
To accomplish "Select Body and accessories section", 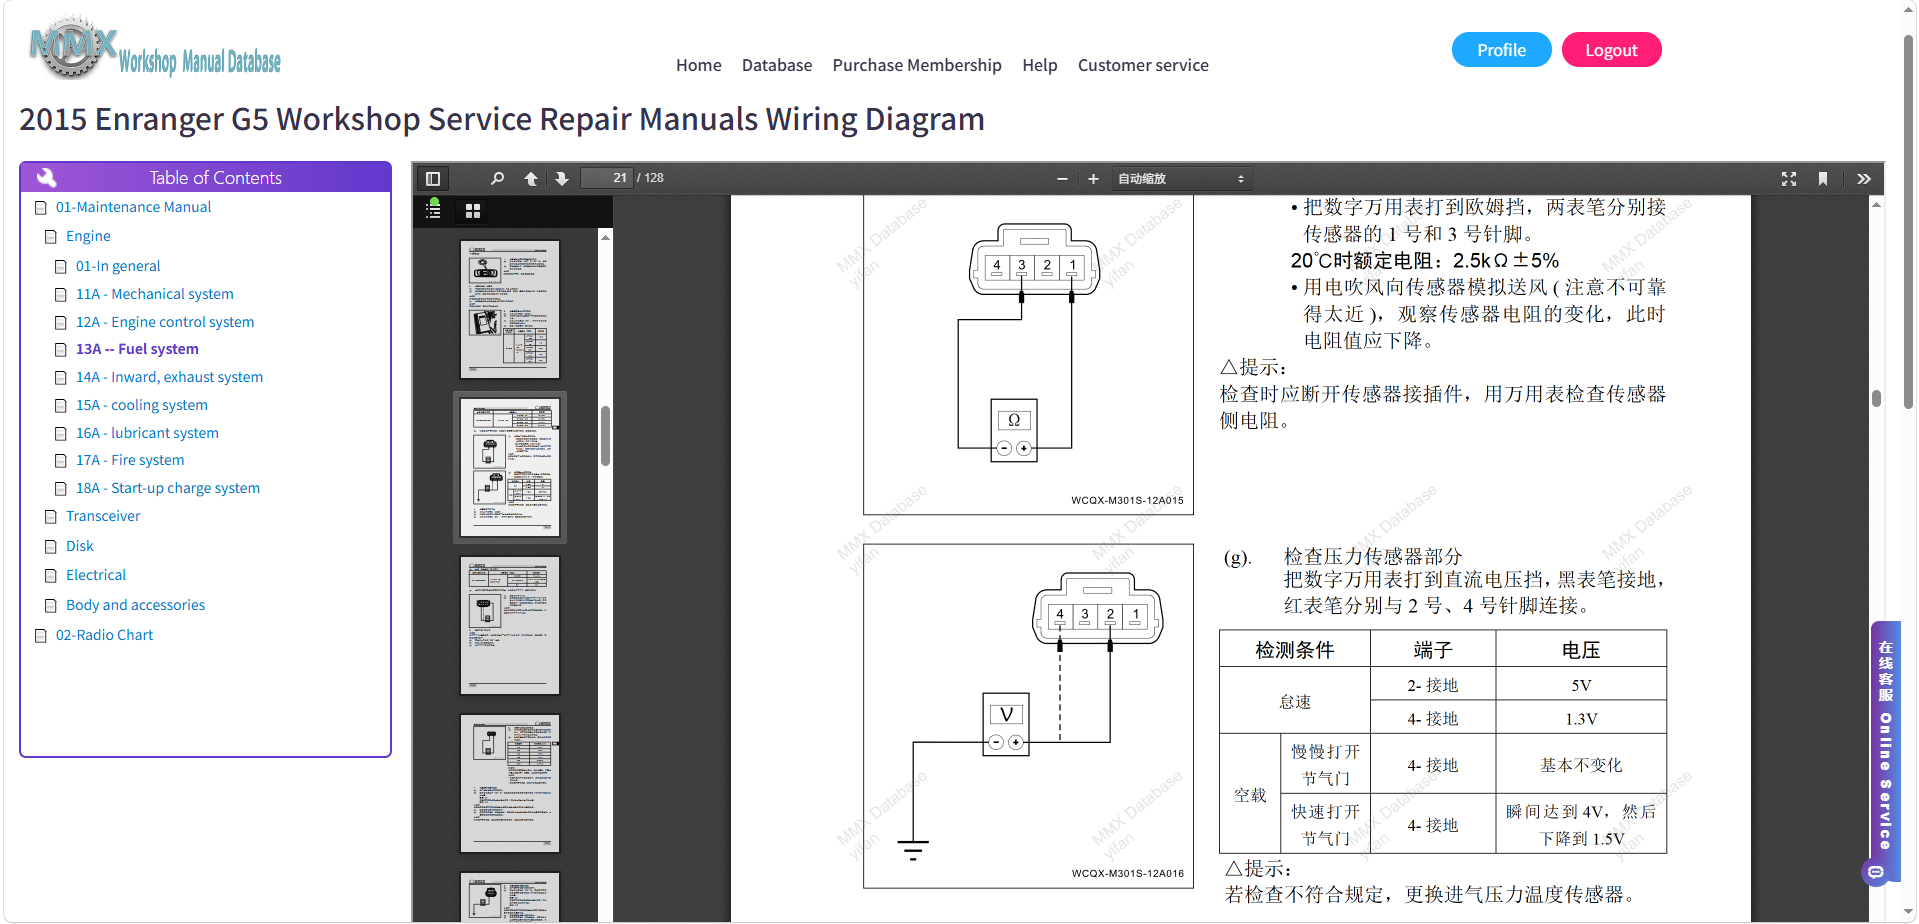I will [x=135, y=605].
